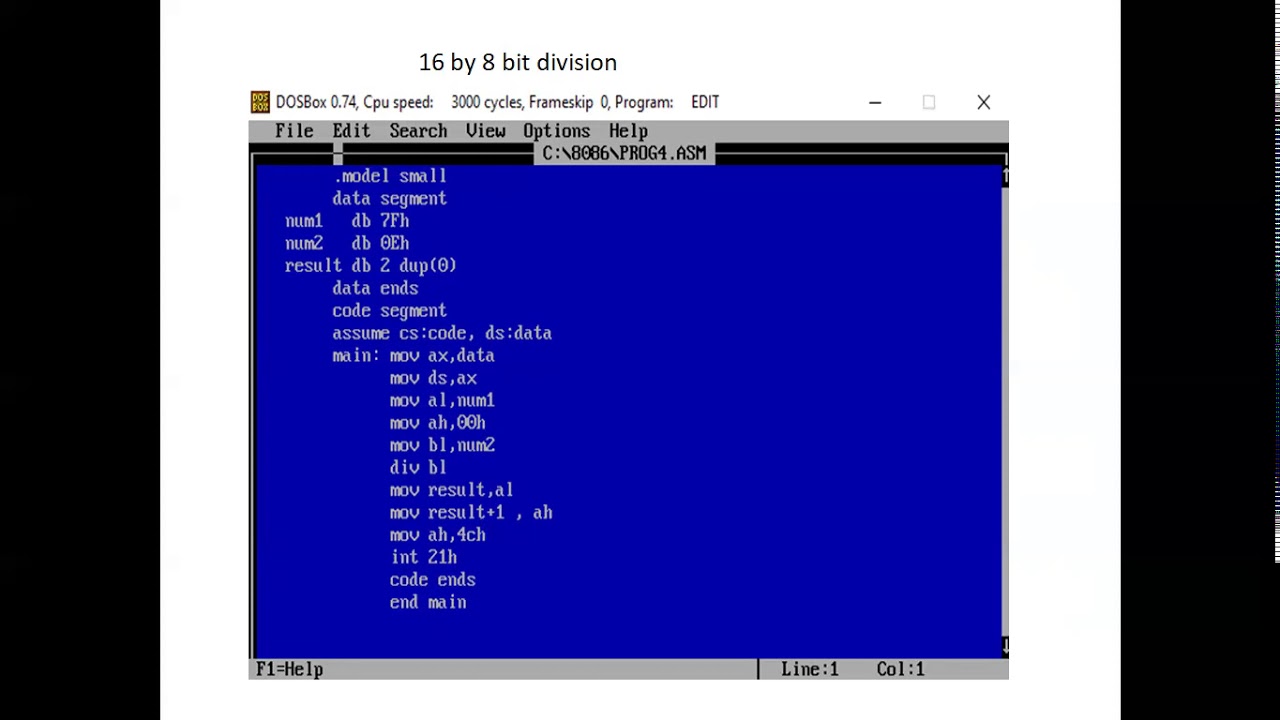
Task: Click the 'end main' line
Action: [428, 602]
